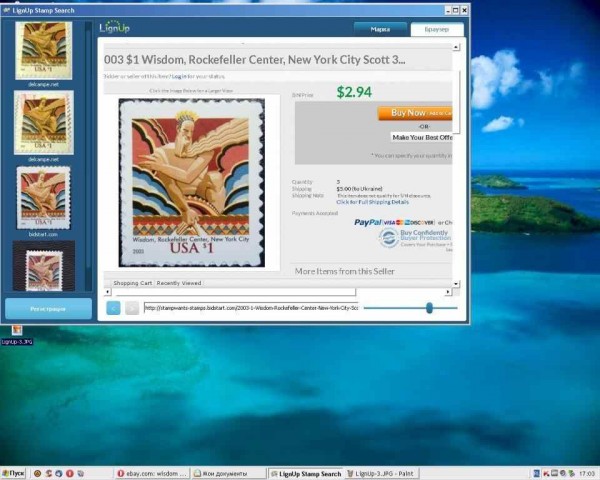Adjust the zoom slider handle
The width and height of the screenshot is (600, 480).
(429, 307)
